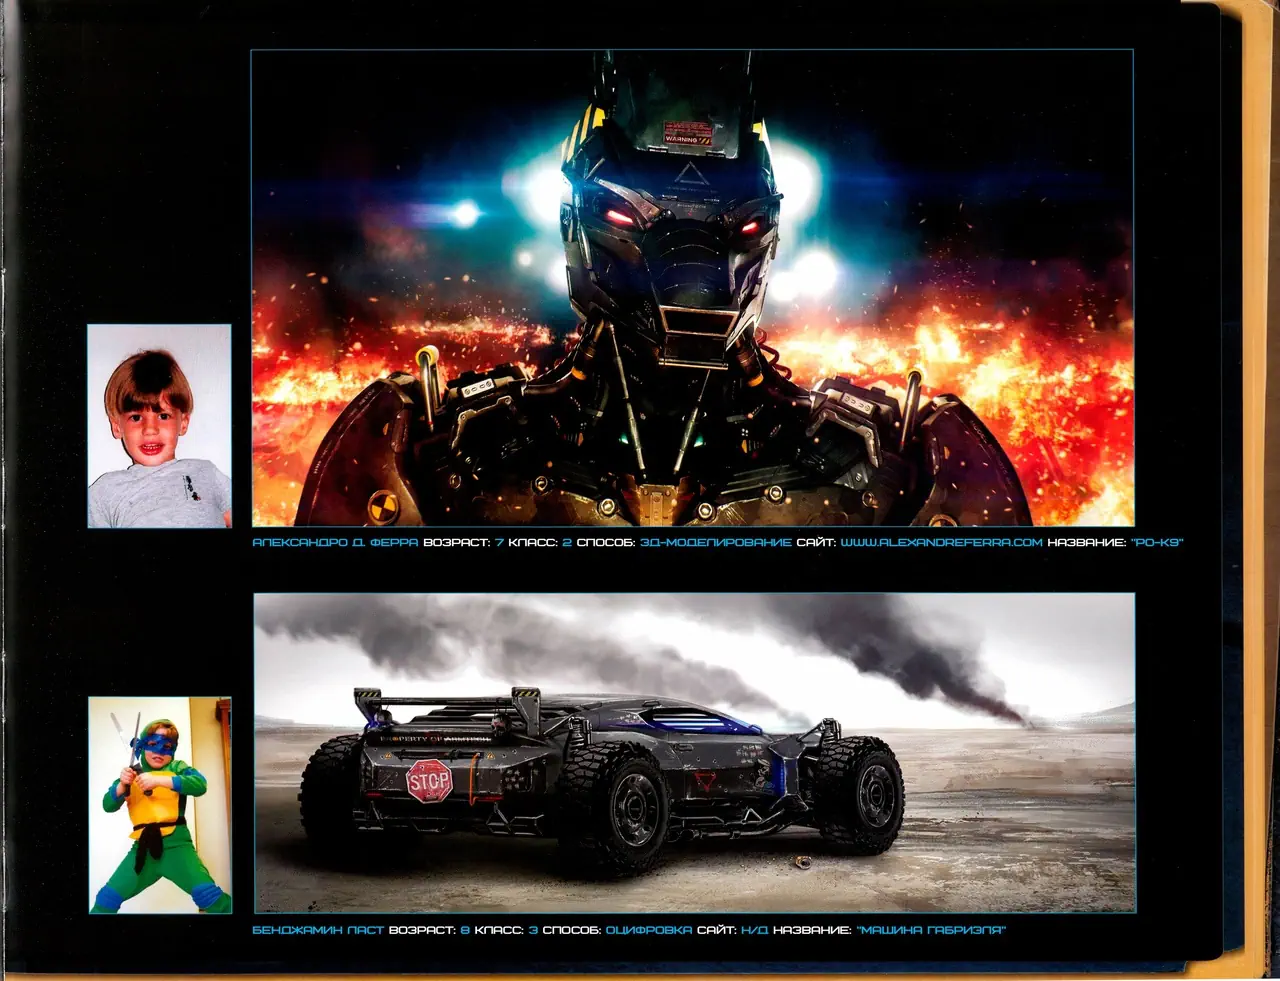The image size is (1280, 981).
Task: Click "НАЗВАНИЕ:" label in the robot caption
Action: click(x=1086, y=542)
